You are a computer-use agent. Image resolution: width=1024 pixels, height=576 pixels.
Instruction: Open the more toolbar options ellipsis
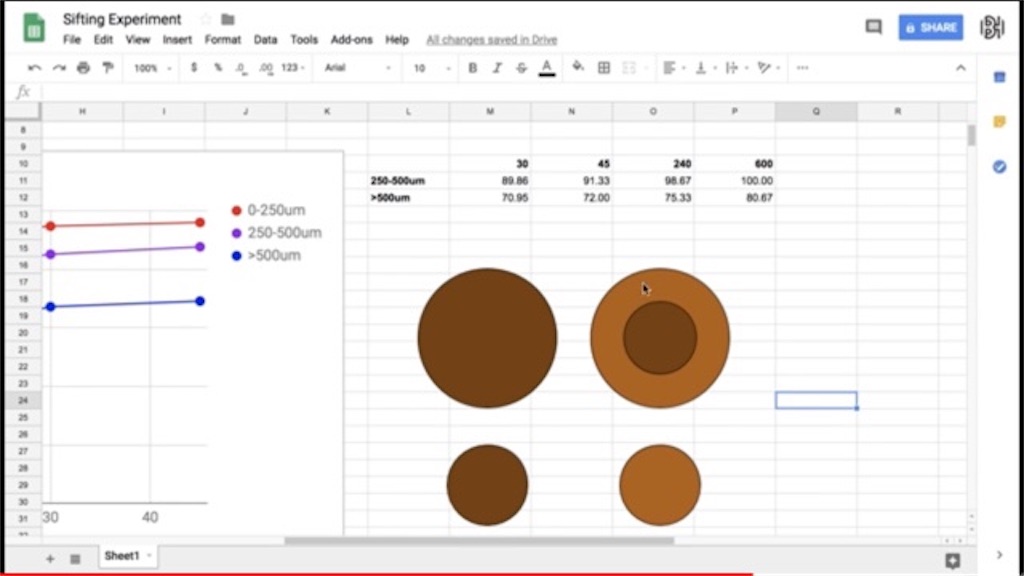pyautogui.click(x=803, y=68)
